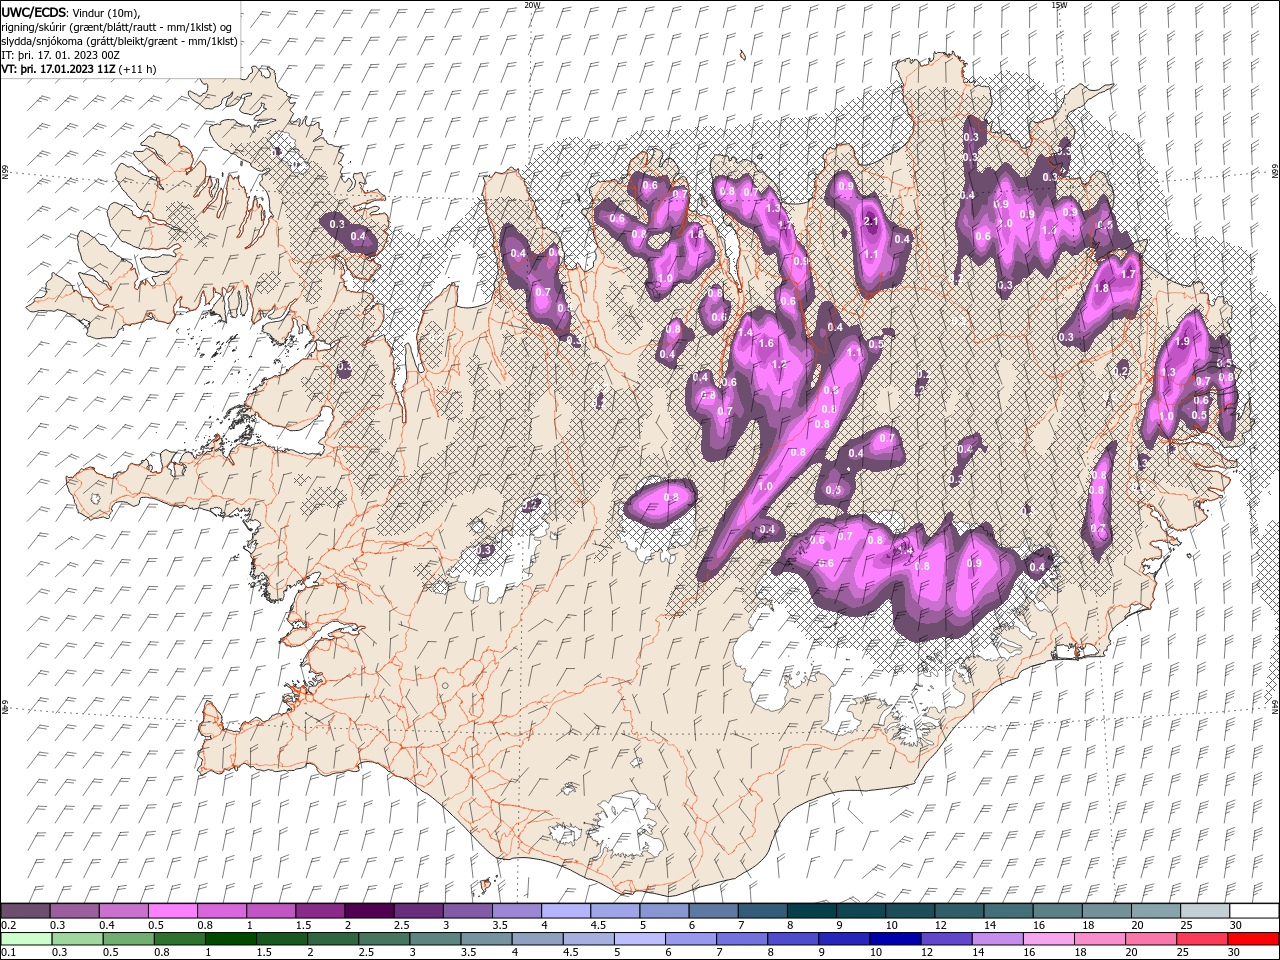Image resolution: width=1280 pixels, height=960 pixels.
Task: Click the 'IT: þri. 17. 01. 2023 00Z' line
Action: pyautogui.click(x=61, y=55)
